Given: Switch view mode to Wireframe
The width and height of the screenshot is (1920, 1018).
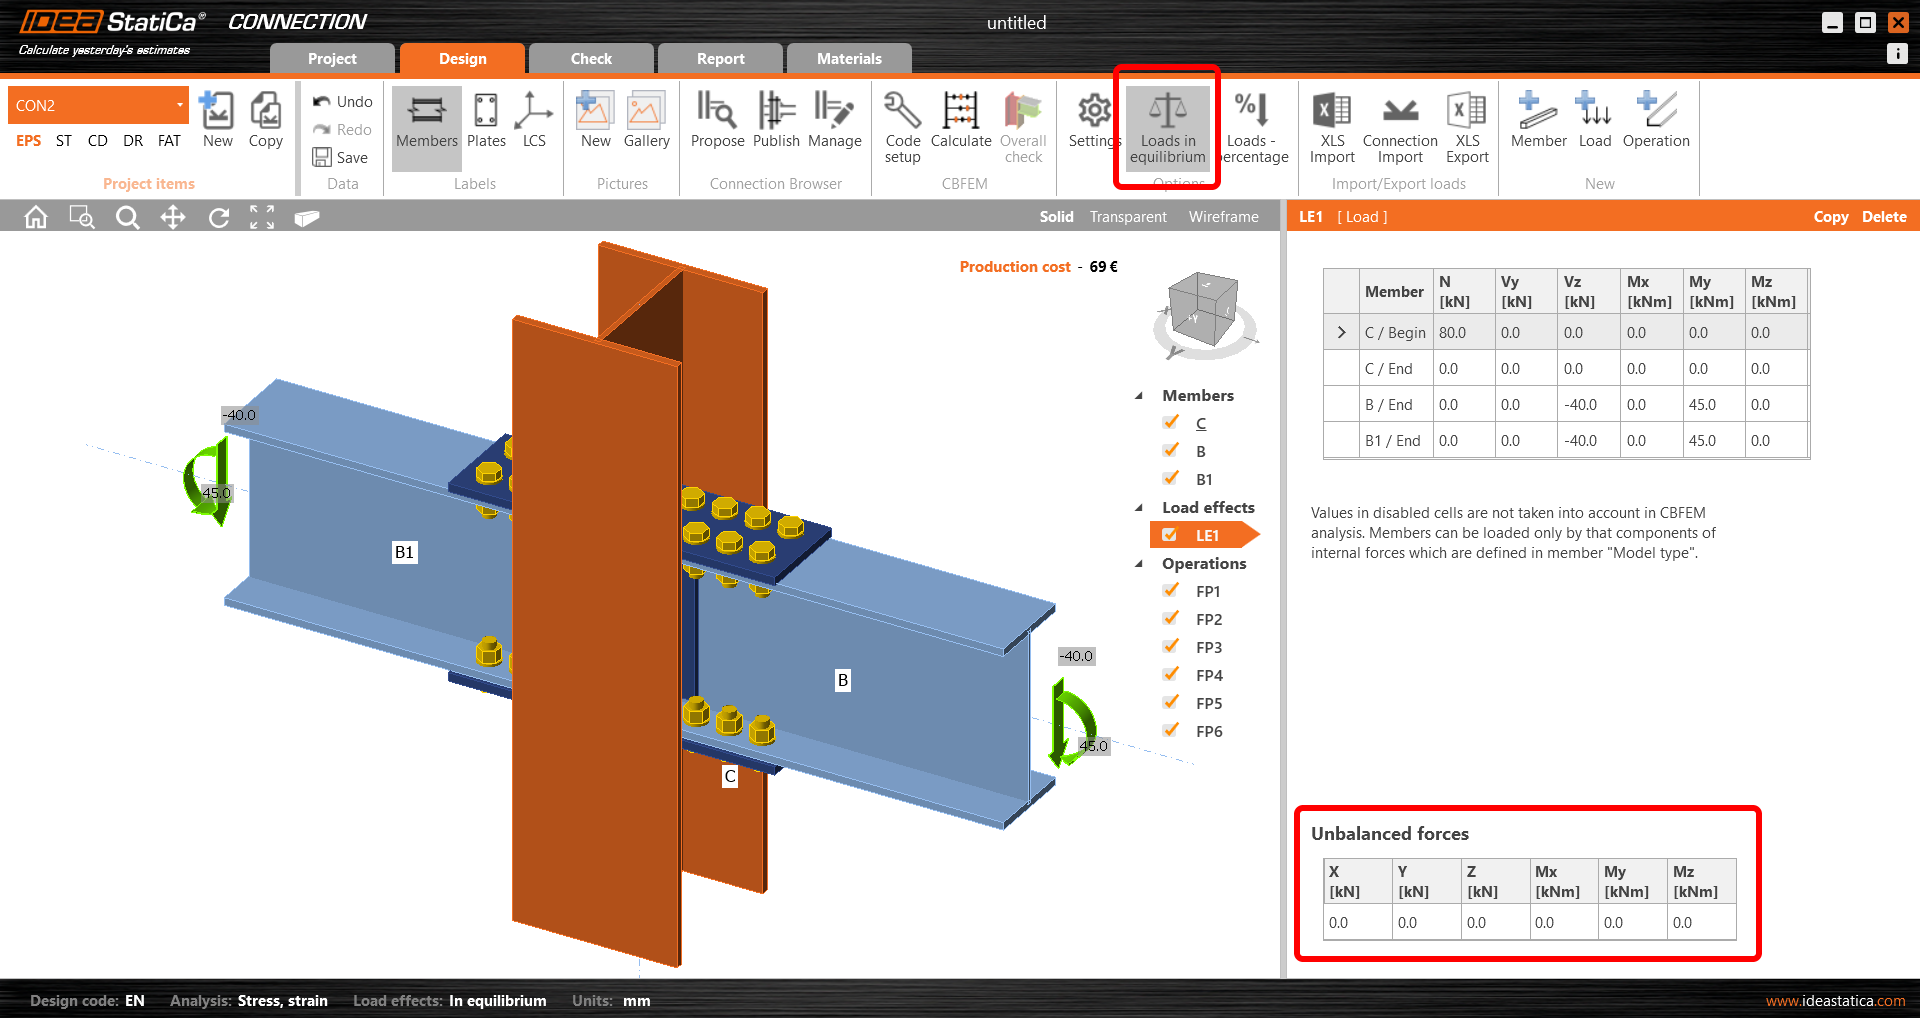Looking at the screenshot, I should coord(1223,217).
